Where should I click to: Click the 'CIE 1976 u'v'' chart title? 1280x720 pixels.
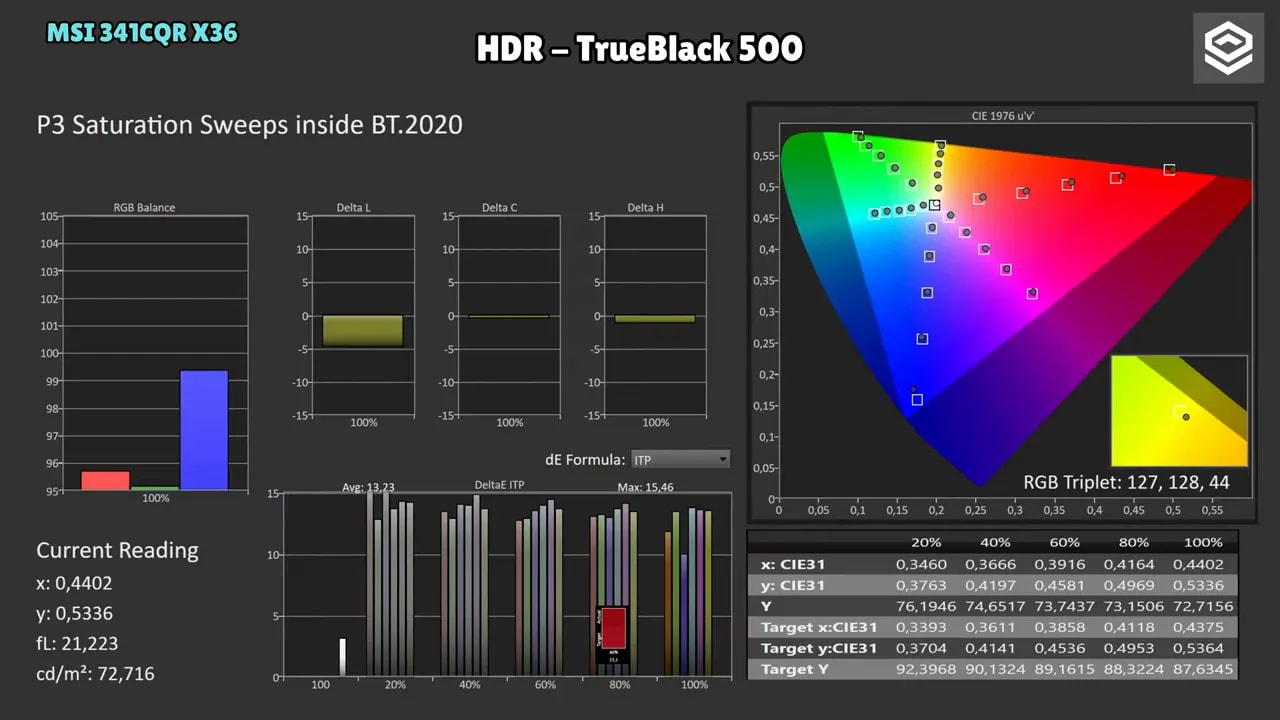pos(1002,116)
